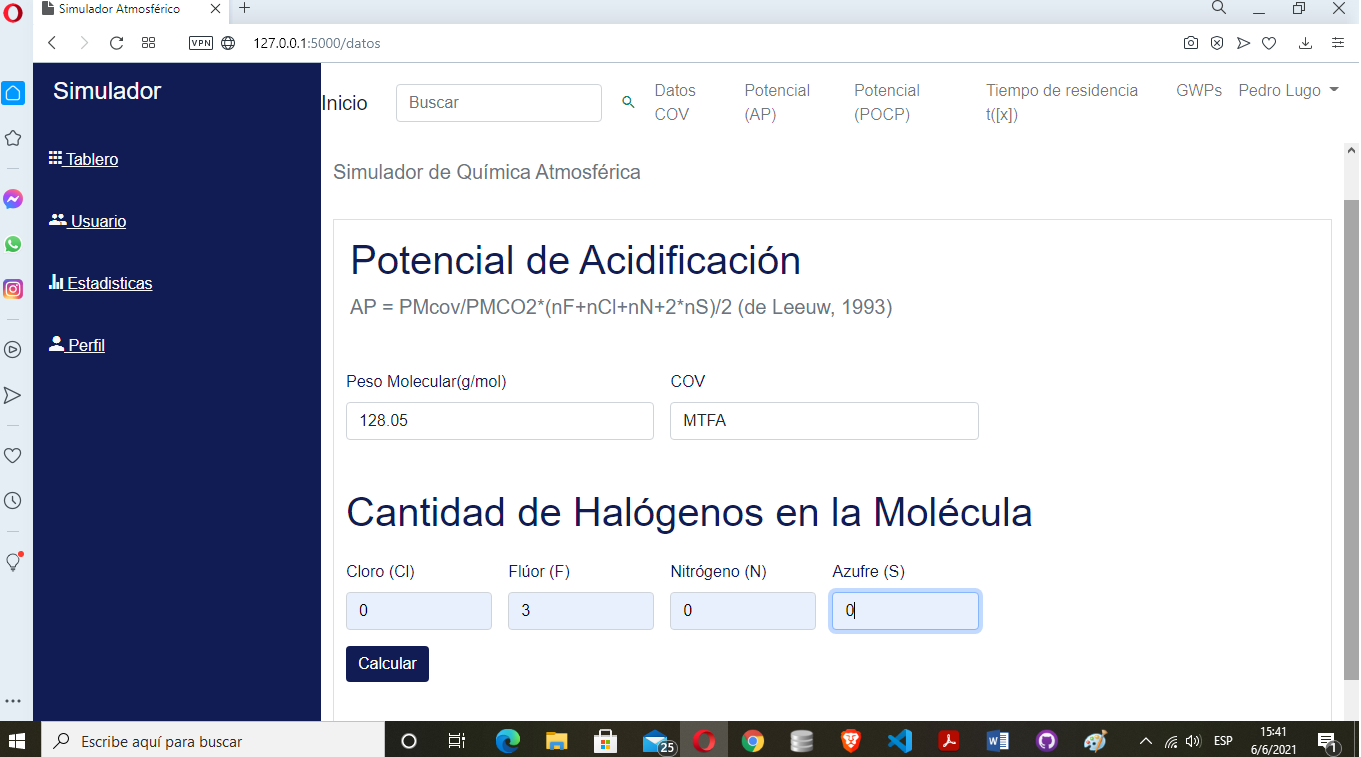Click the COV name input field
This screenshot has height=757, width=1361.
point(824,421)
